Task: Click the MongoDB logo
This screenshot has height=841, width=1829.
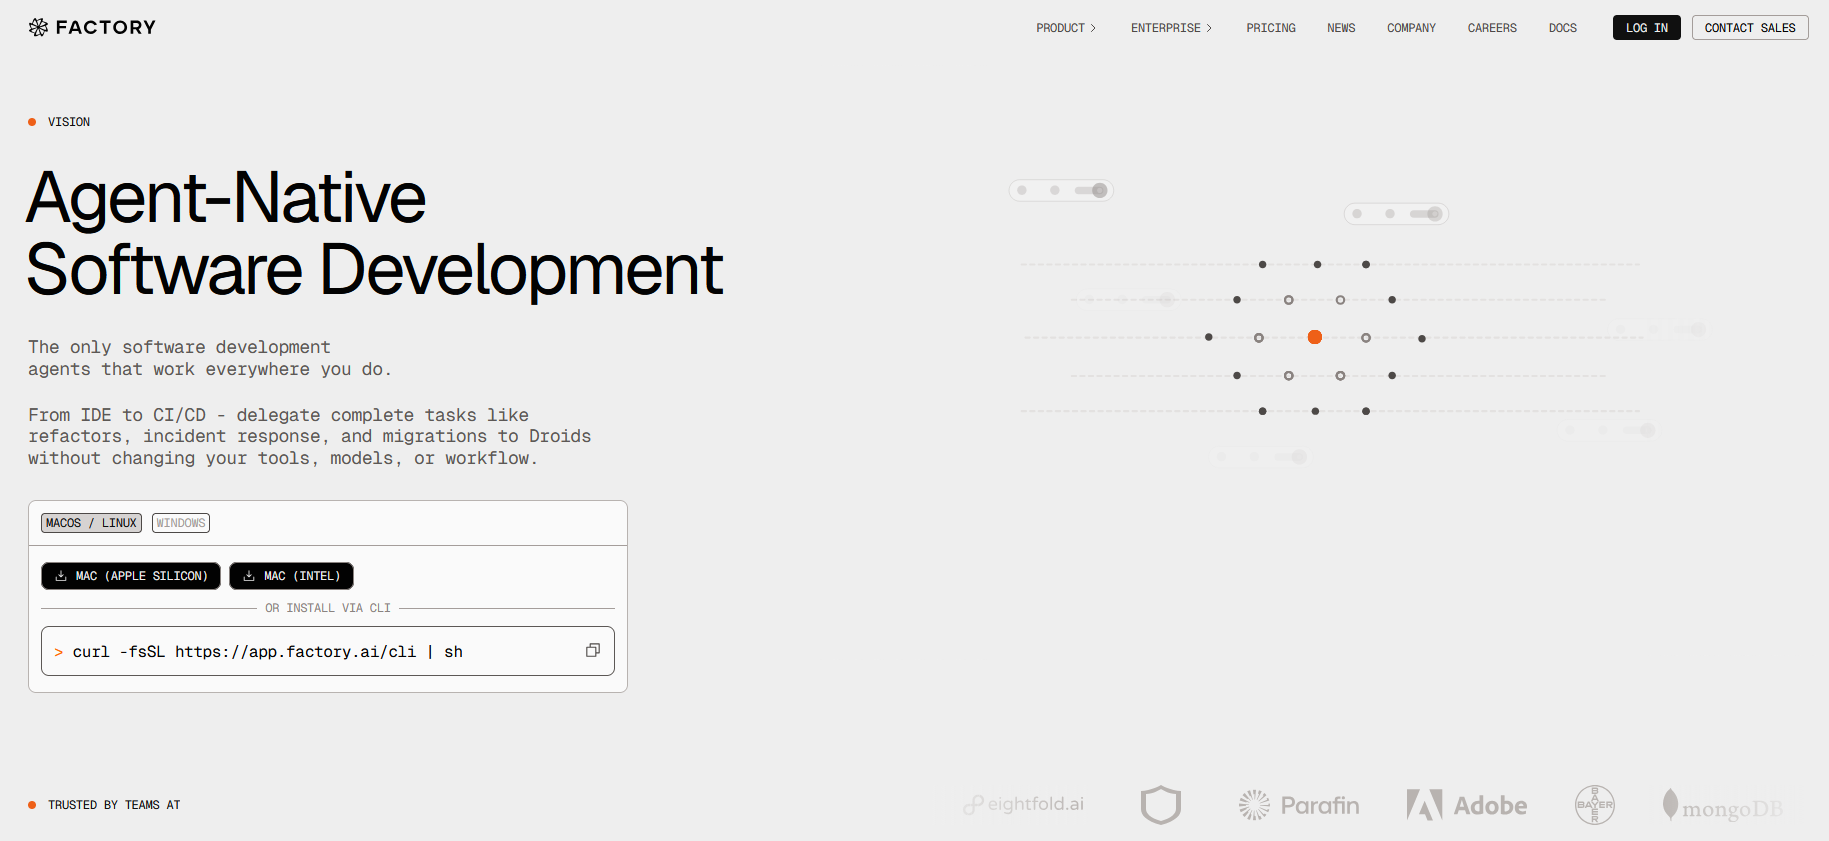Action: [x=1722, y=806]
